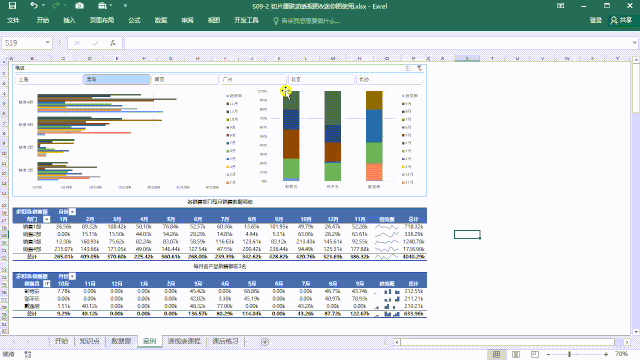Click the third stacked column in the chart
This screenshot has height=360, width=640.
pyautogui.click(x=374, y=136)
